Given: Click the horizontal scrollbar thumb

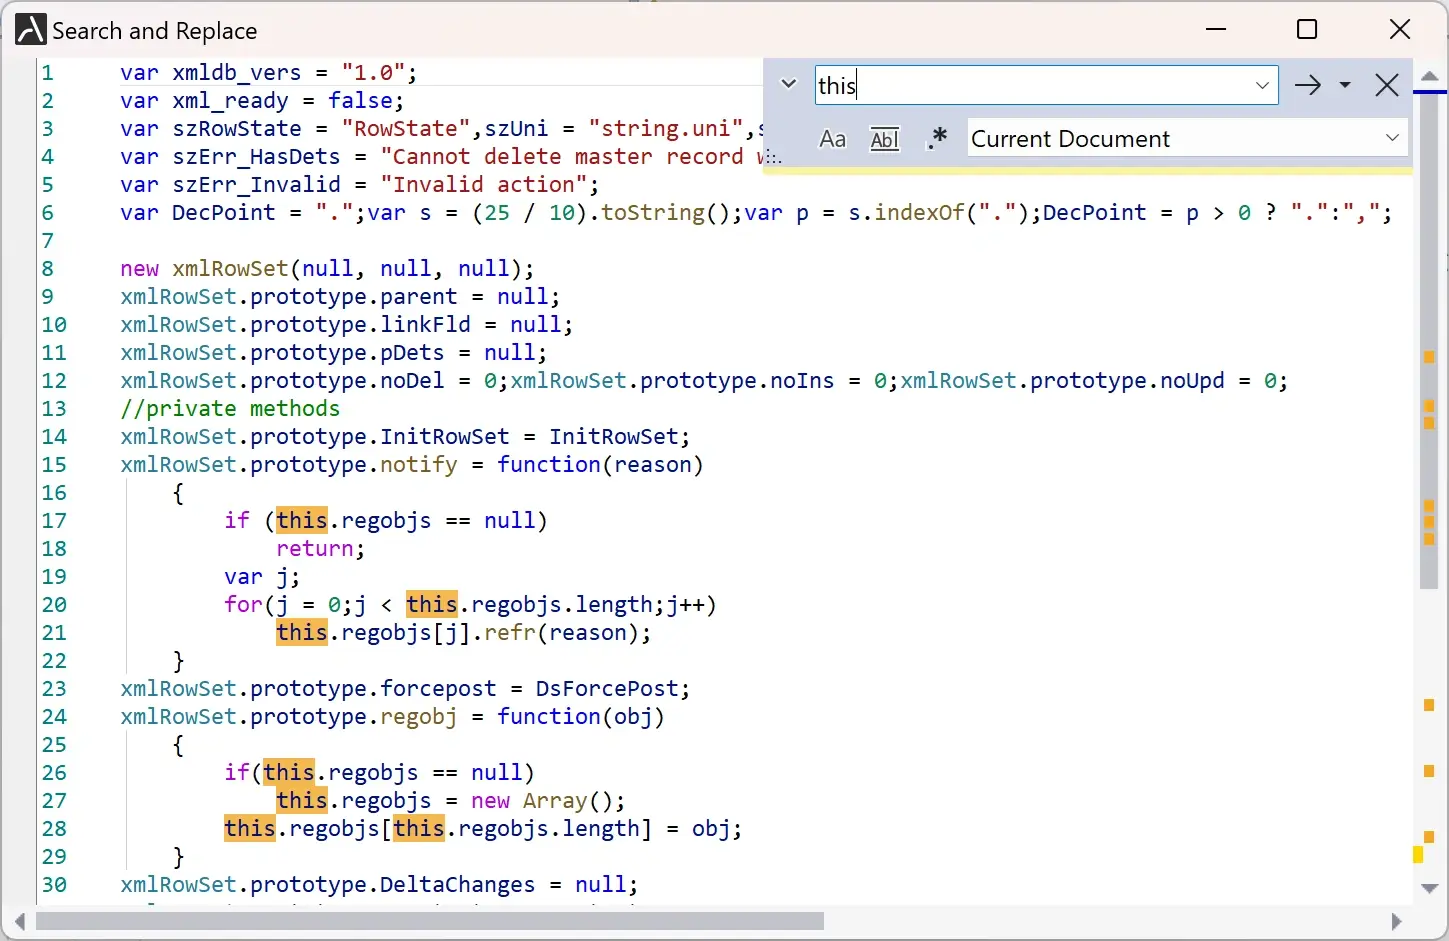Looking at the screenshot, I should pos(430,921).
